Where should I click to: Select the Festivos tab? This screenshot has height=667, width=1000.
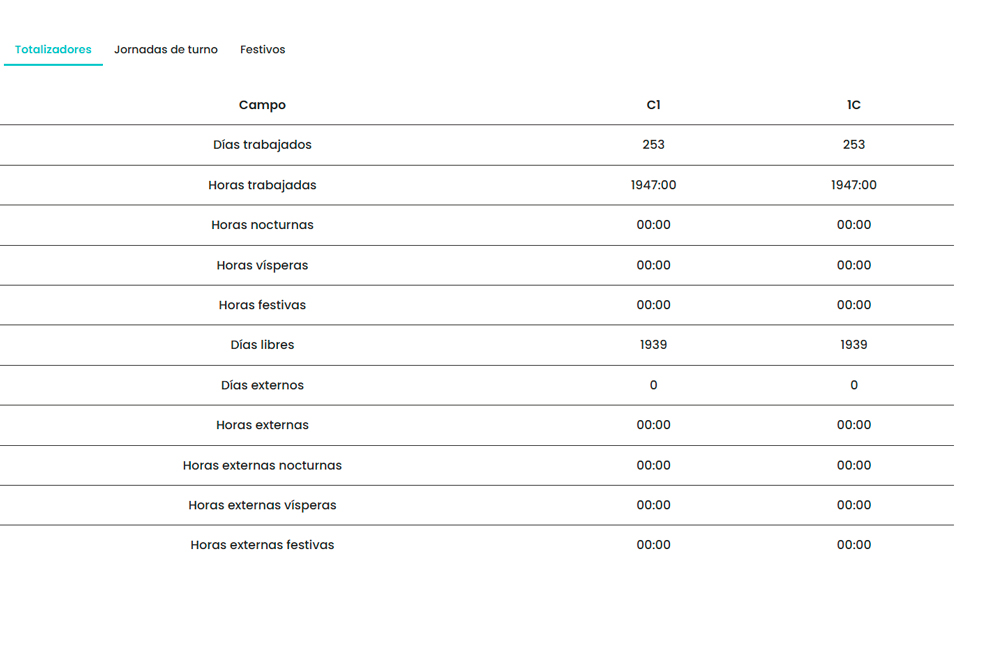point(262,50)
